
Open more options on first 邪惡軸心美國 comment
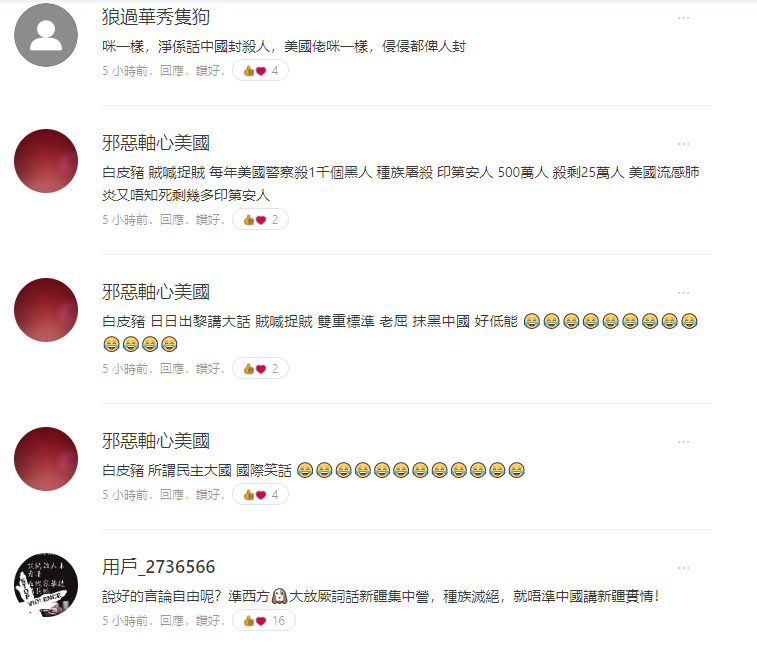click(683, 144)
